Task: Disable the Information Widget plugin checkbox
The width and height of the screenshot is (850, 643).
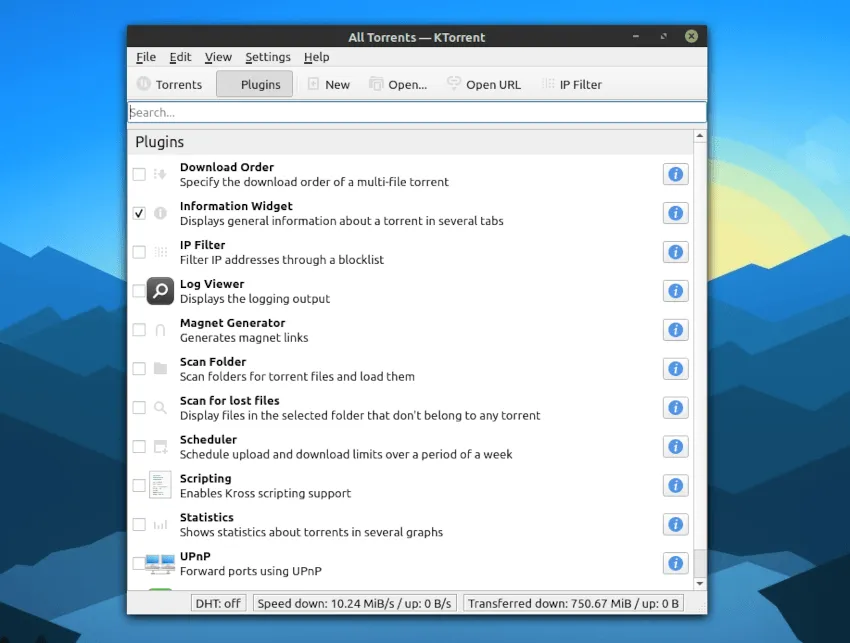Action: pyautogui.click(x=139, y=213)
